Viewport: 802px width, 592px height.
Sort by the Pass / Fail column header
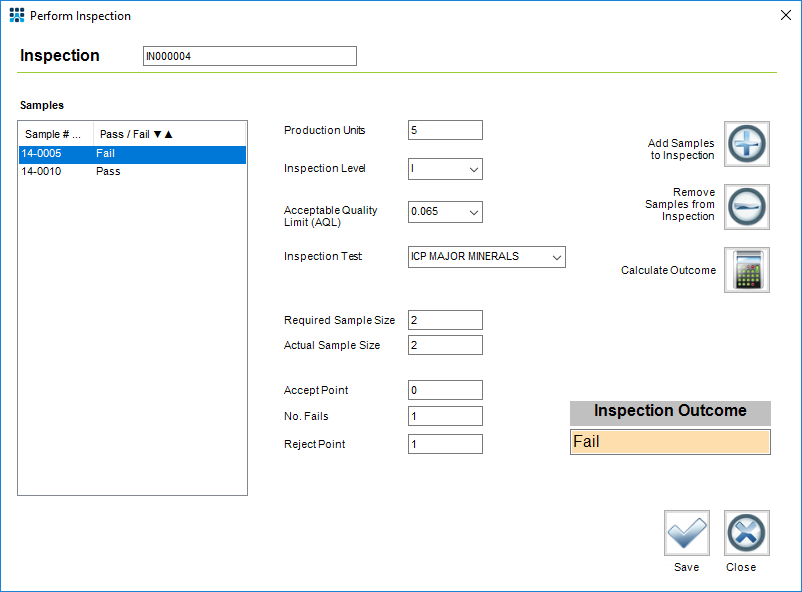[136, 134]
